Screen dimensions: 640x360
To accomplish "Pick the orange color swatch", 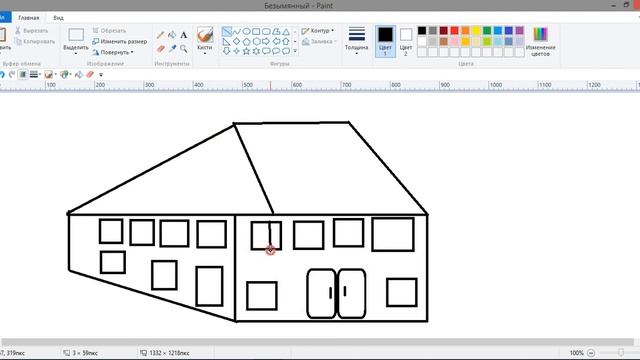I will pyautogui.click(x=465, y=31).
